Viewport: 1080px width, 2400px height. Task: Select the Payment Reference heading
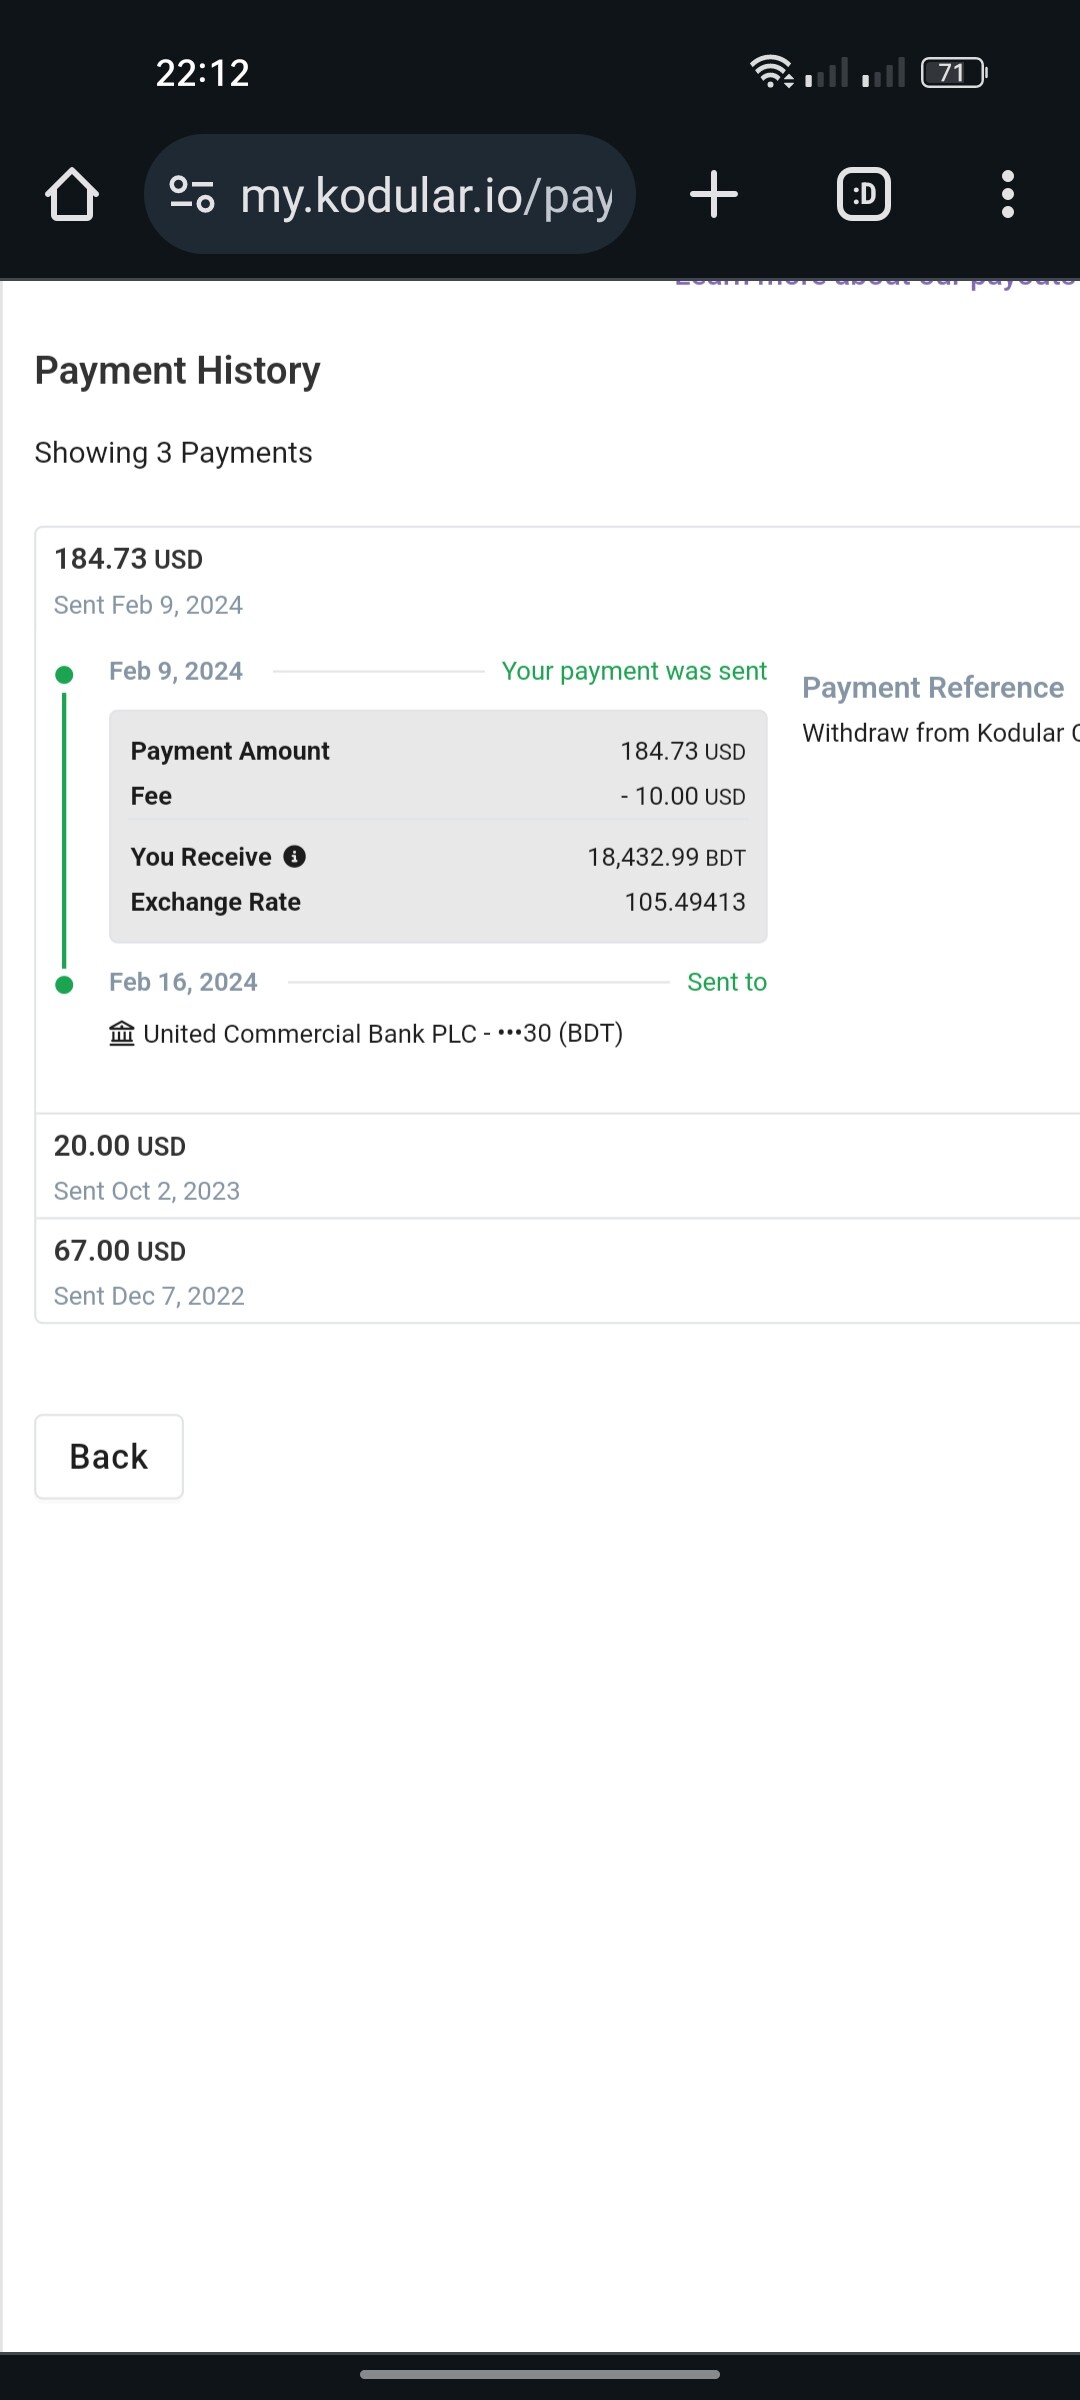point(933,687)
